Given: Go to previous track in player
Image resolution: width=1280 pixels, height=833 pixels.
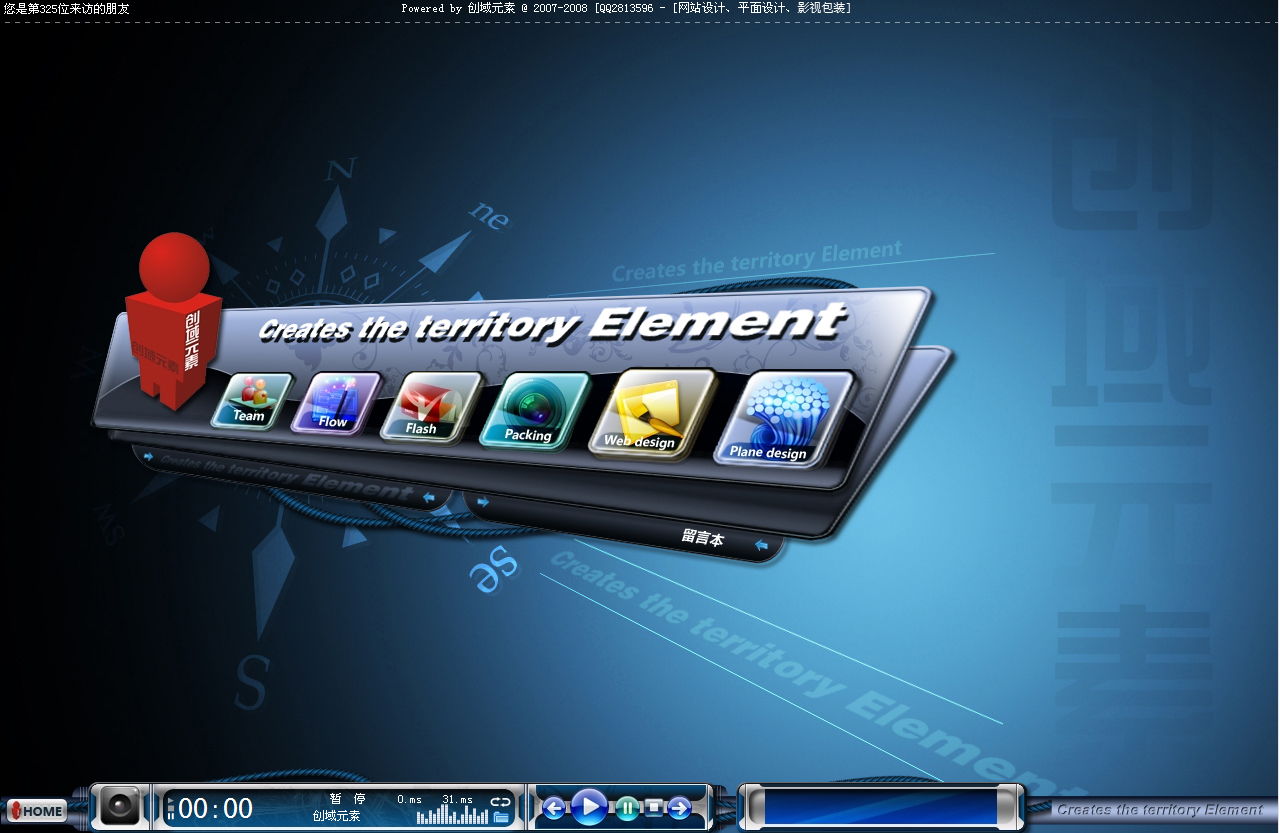Looking at the screenshot, I should coord(554,807).
